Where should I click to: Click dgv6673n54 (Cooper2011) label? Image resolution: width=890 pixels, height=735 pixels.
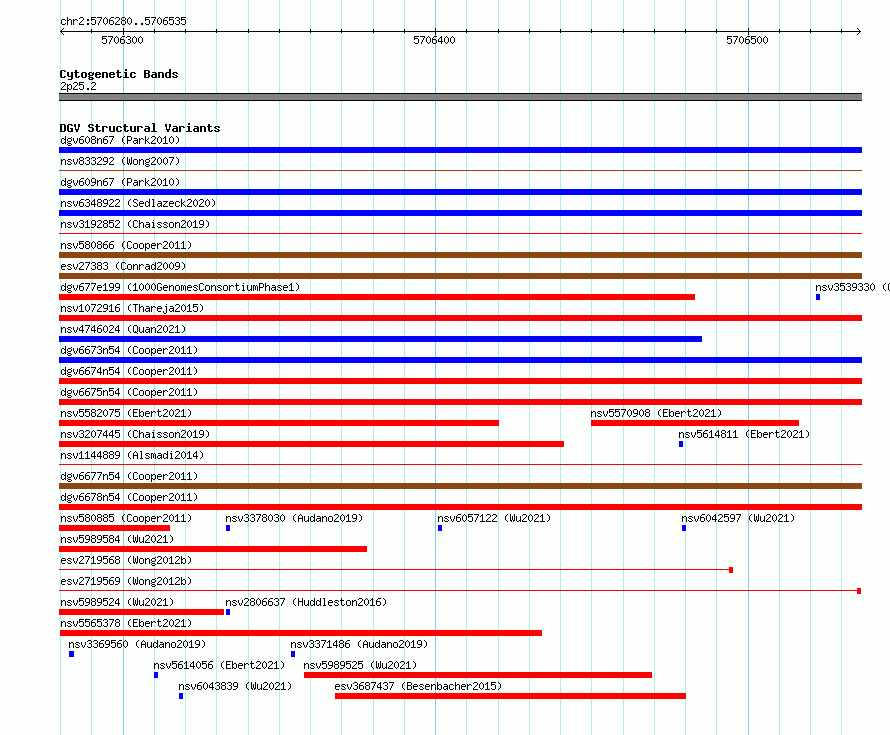pyautogui.click(x=129, y=350)
